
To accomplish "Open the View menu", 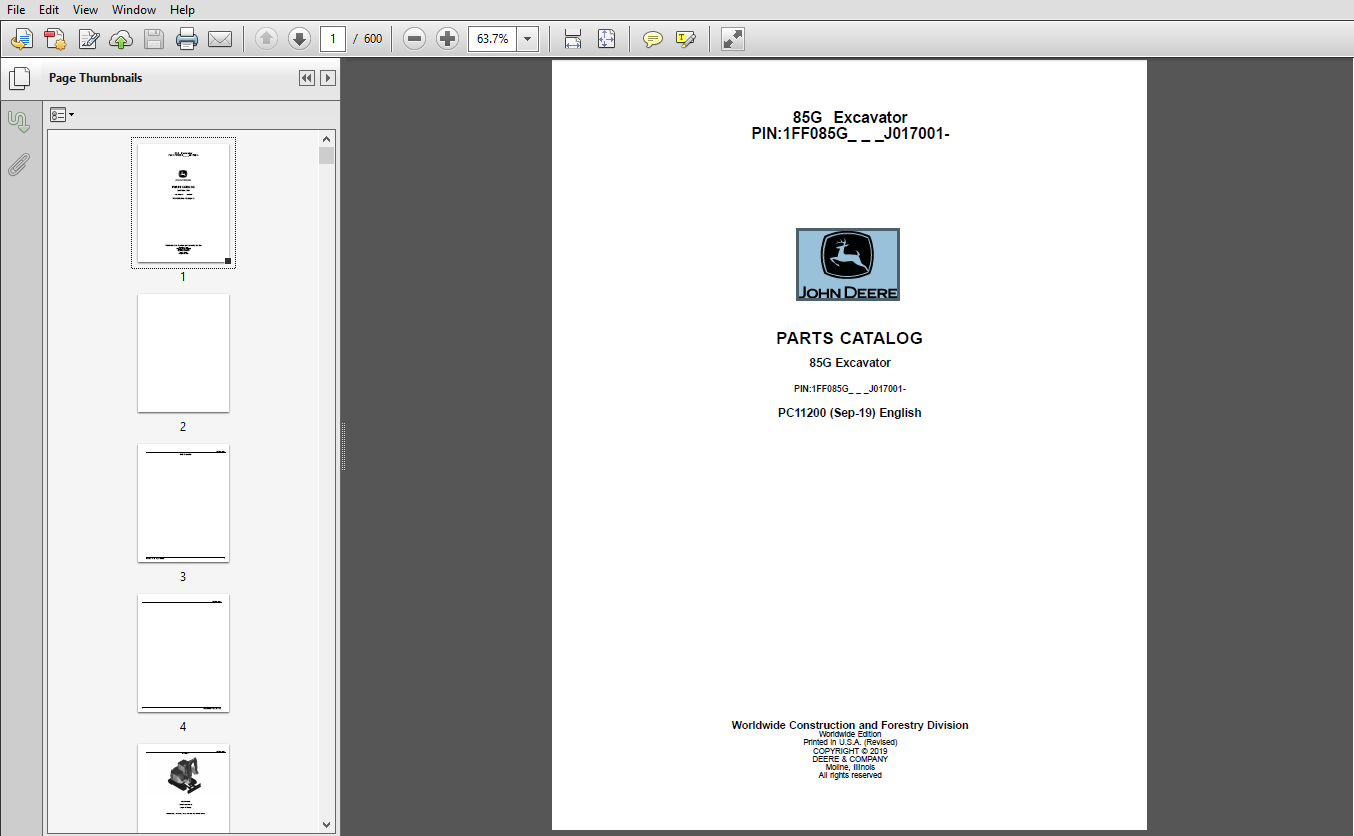I will (85, 9).
